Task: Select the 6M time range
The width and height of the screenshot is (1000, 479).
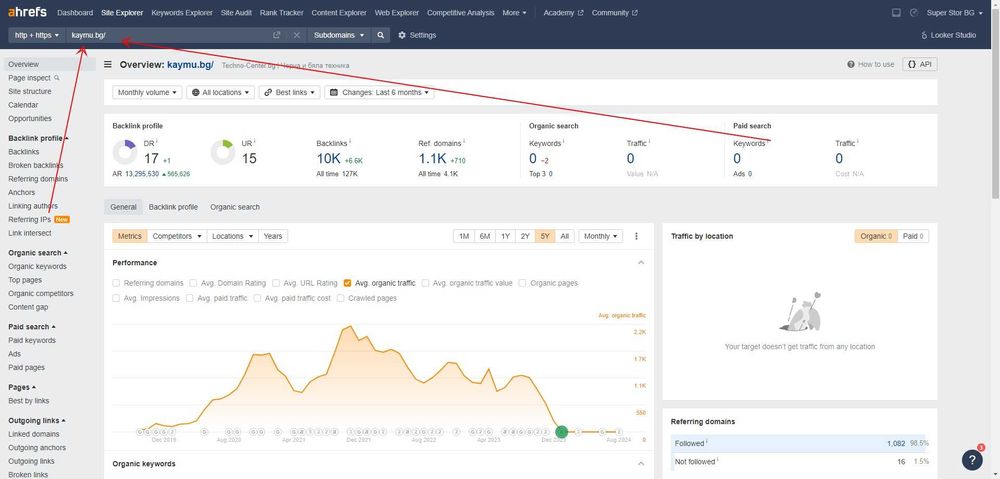Action: coord(485,236)
